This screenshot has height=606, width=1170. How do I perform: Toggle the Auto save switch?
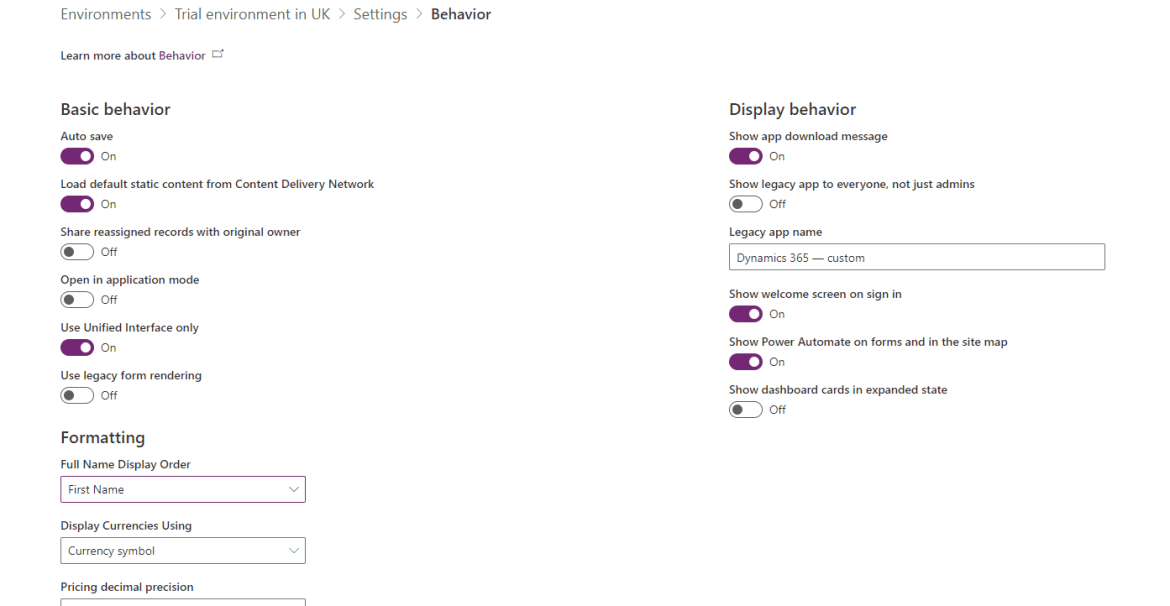(x=77, y=156)
